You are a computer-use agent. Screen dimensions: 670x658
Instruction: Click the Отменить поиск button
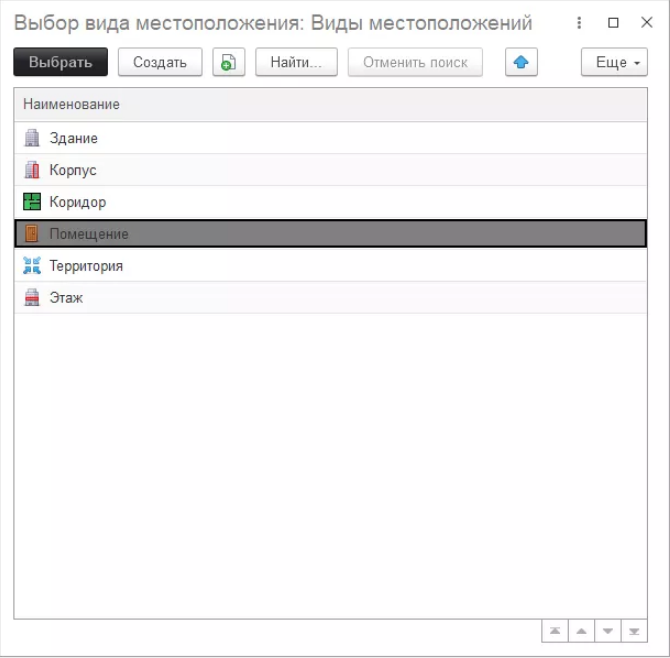point(415,62)
